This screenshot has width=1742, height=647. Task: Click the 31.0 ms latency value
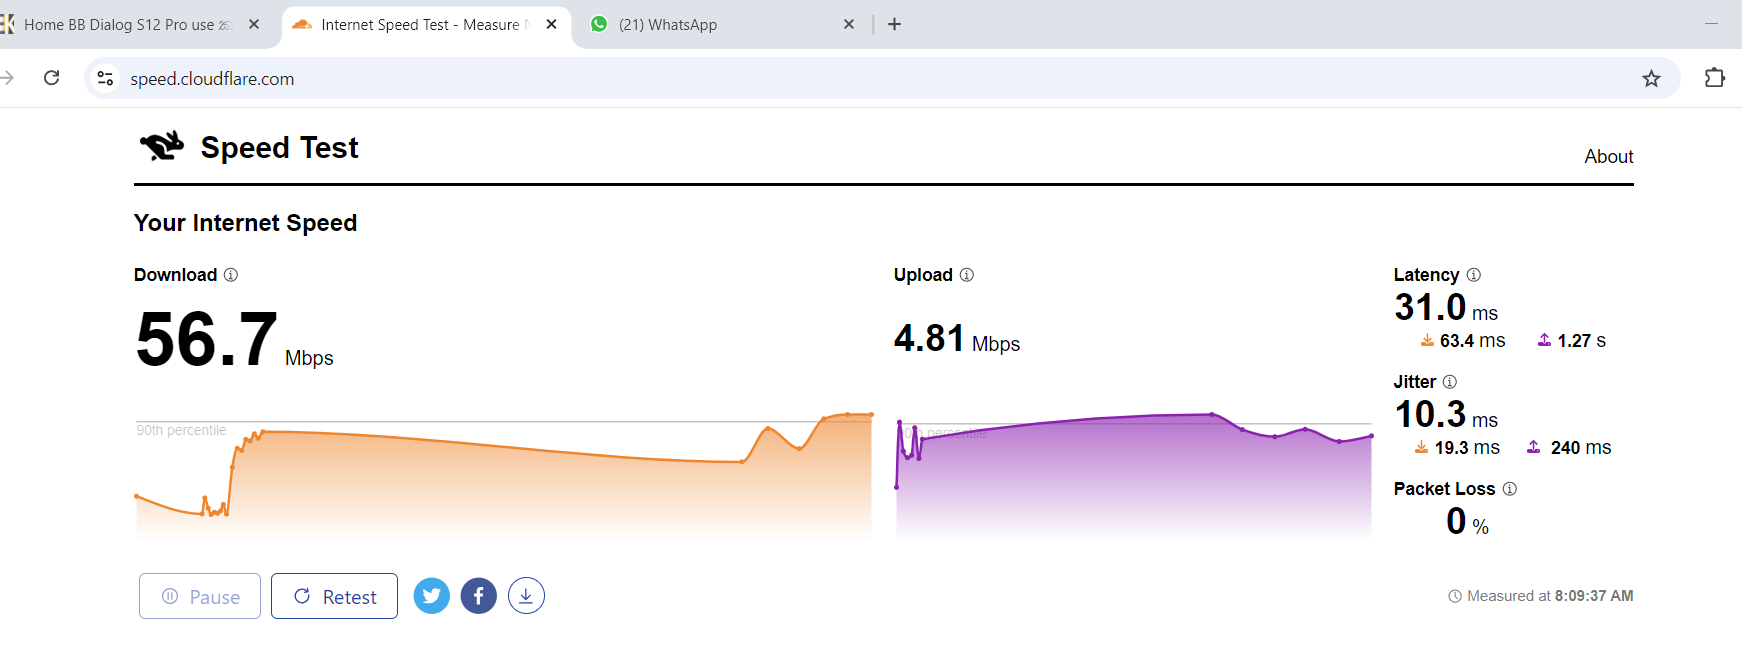point(1446,308)
